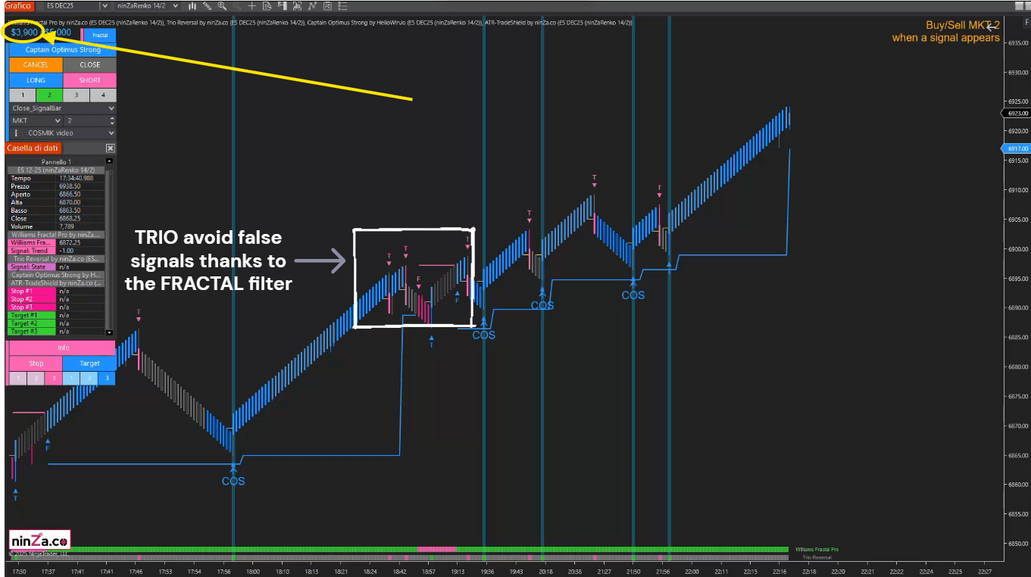Select the drawing tools pencil icon

point(207,6)
